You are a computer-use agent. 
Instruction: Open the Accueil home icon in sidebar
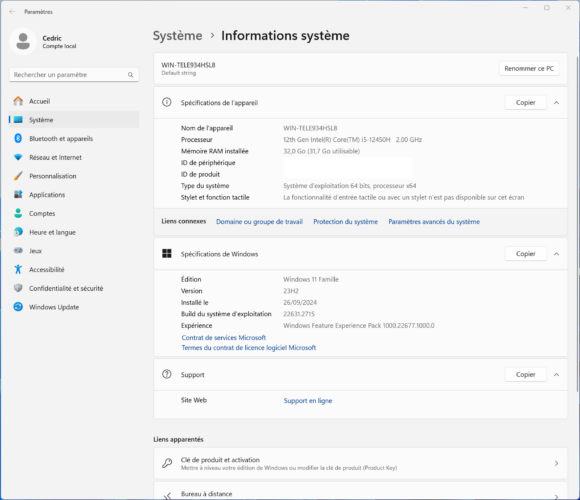pyautogui.click(x=18, y=101)
